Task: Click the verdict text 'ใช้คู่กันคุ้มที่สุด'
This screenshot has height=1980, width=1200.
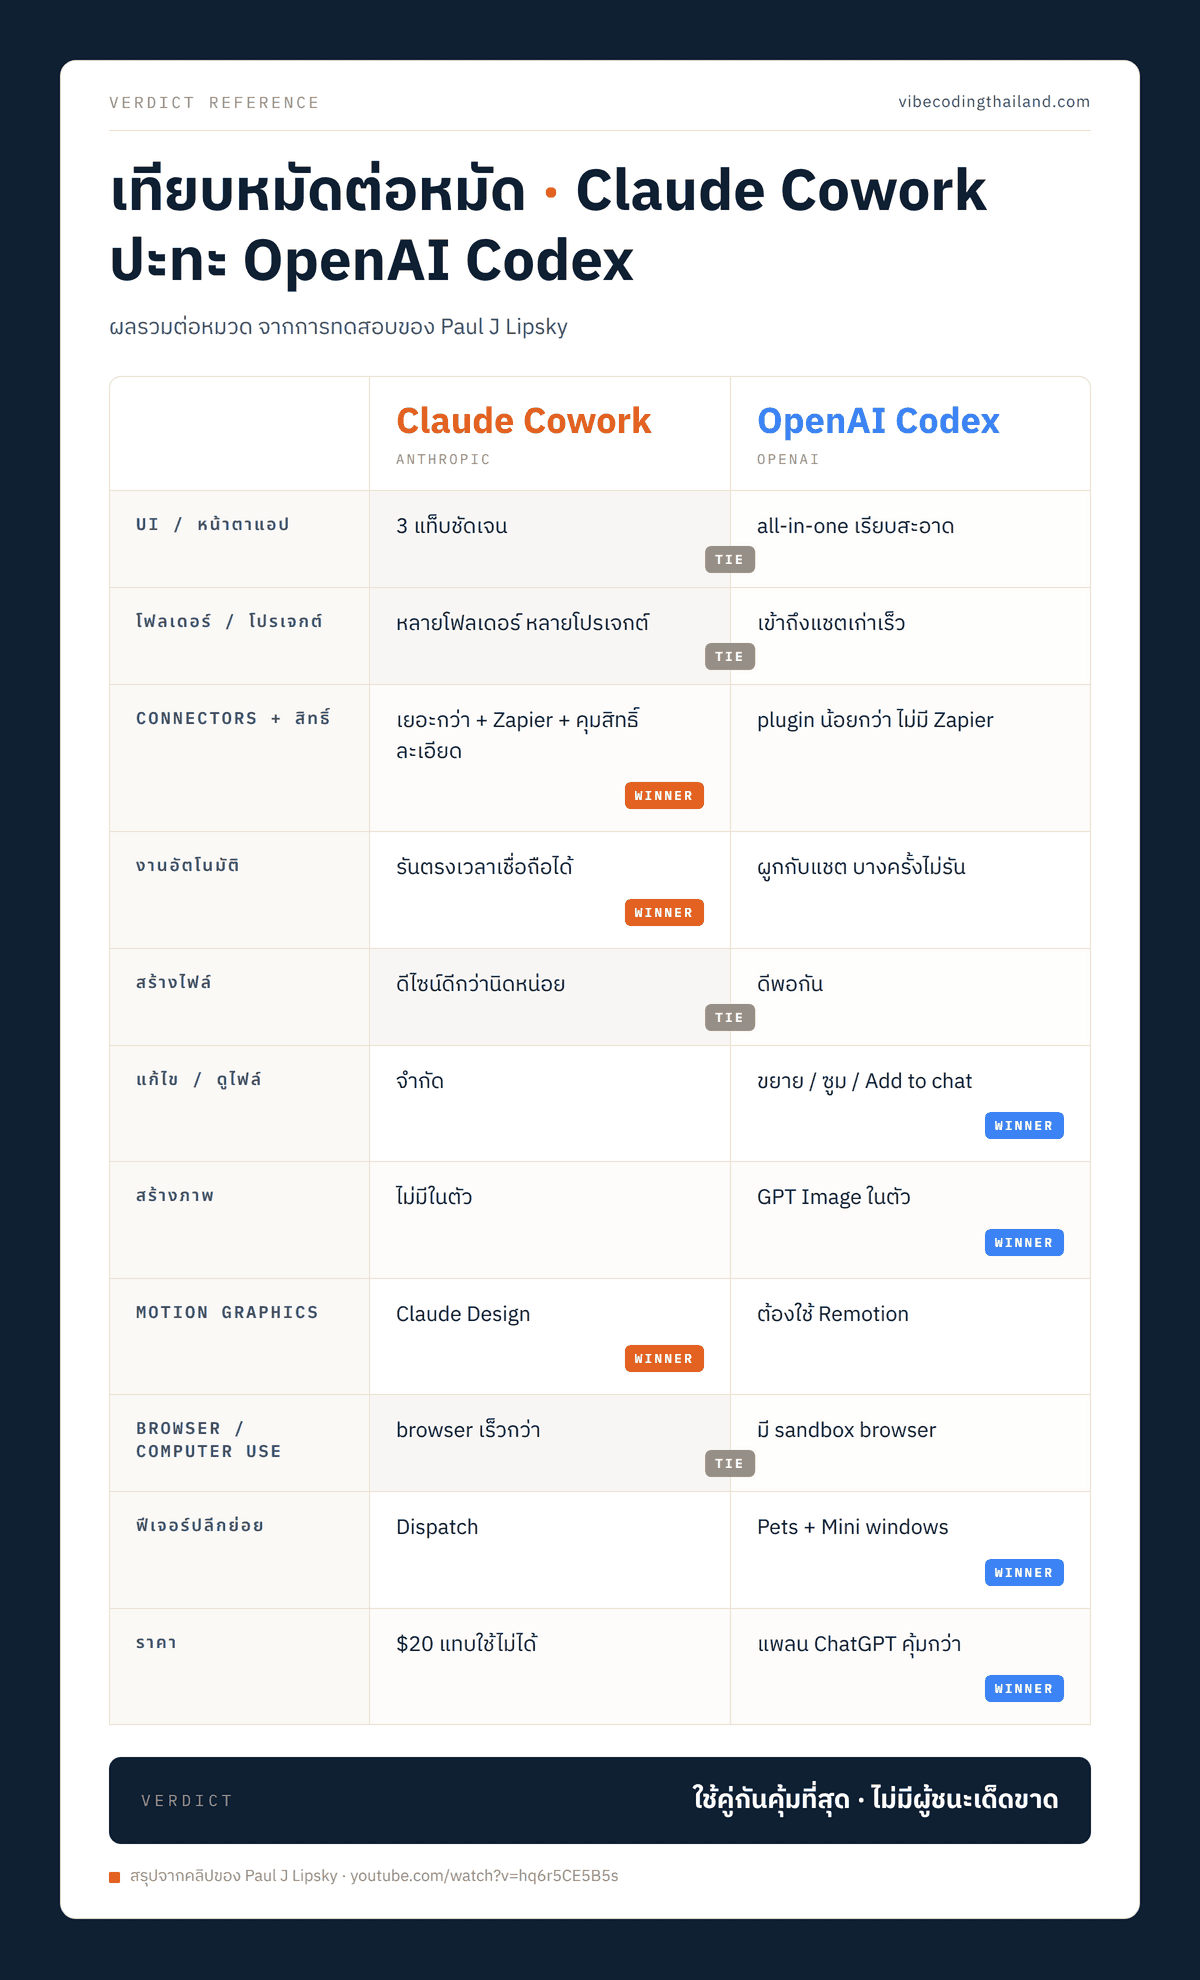Action: 771,1799
